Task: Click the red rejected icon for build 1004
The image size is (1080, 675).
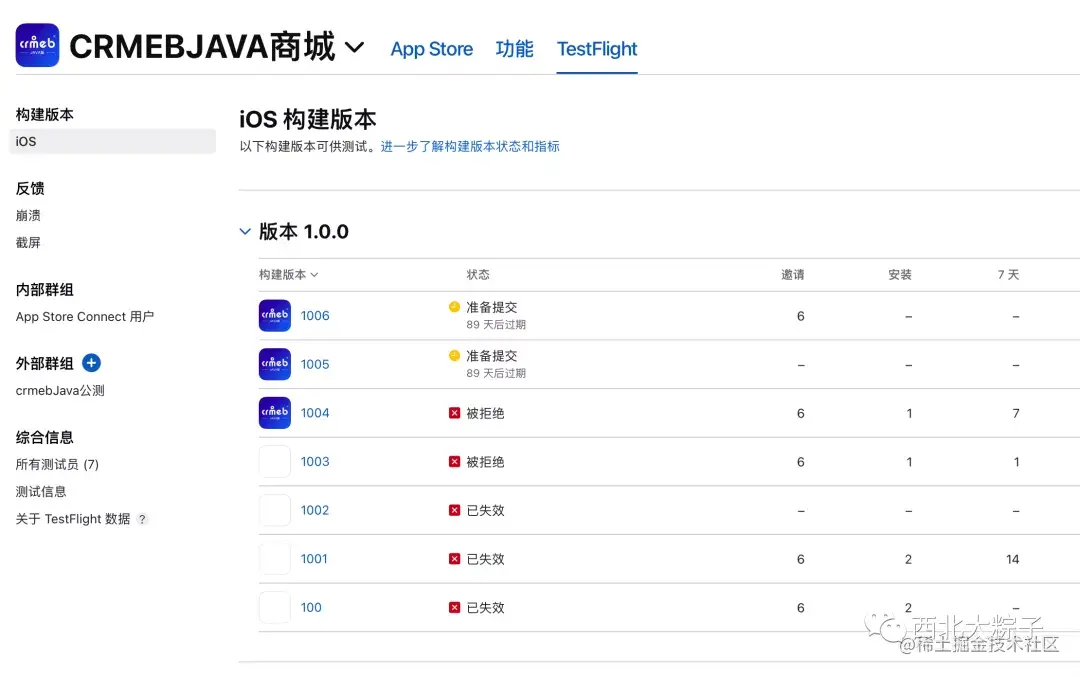Action: pos(455,413)
